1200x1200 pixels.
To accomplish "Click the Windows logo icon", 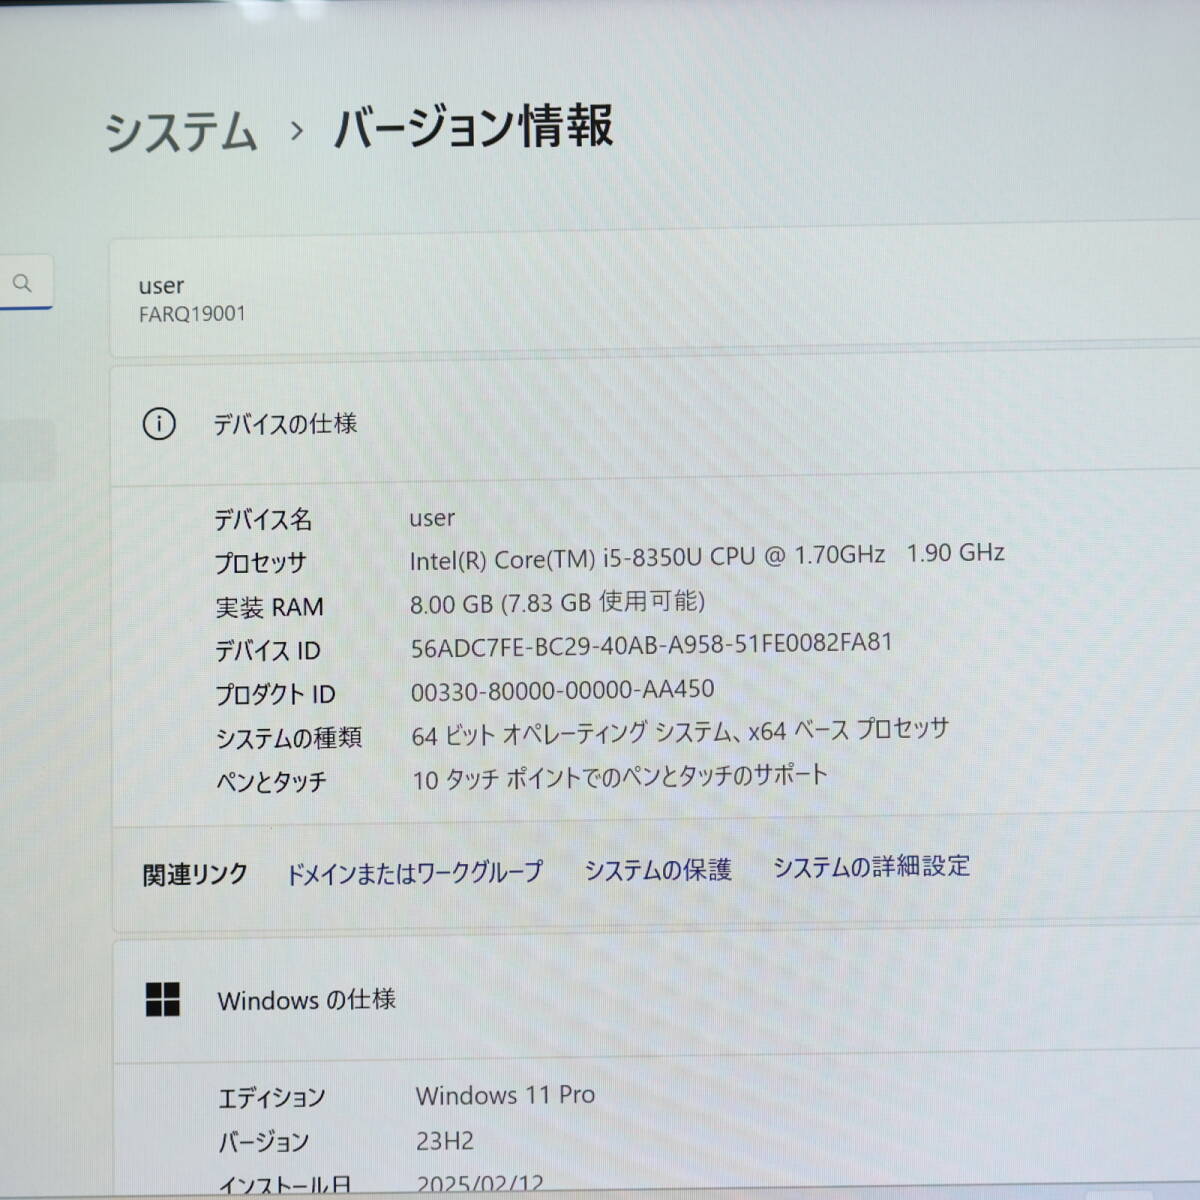I will [163, 999].
